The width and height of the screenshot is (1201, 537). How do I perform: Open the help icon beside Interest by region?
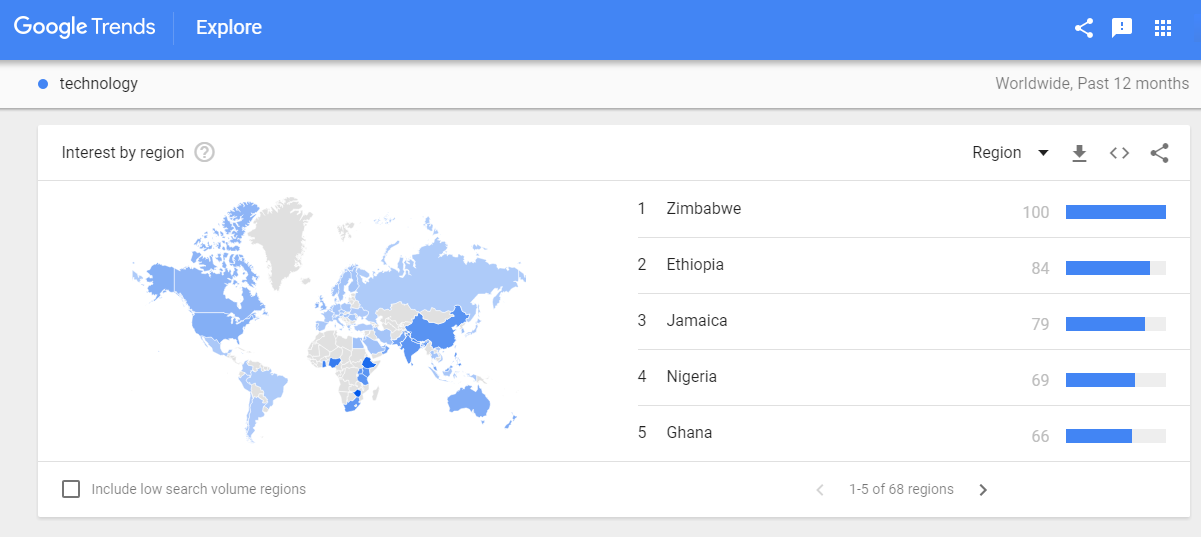(x=205, y=153)
